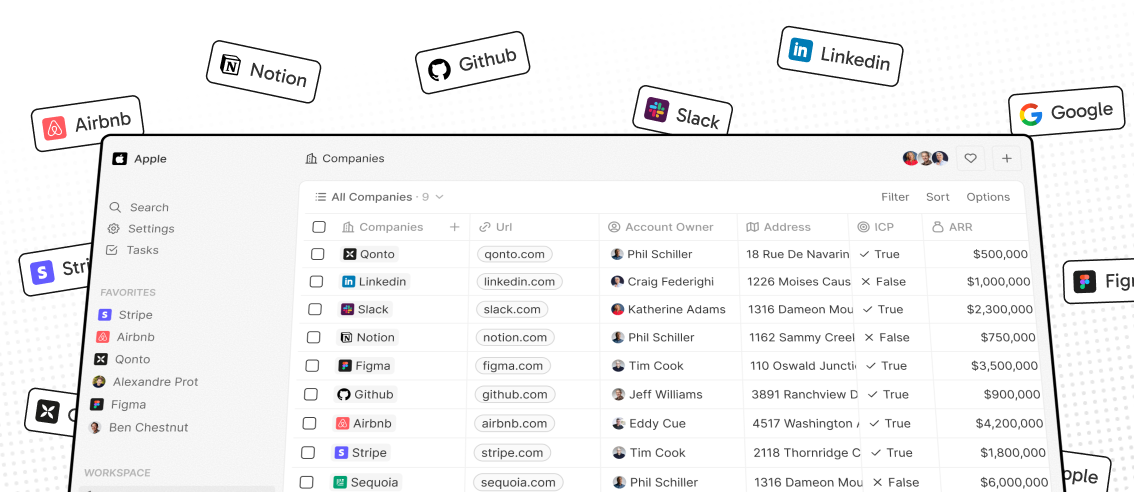Click the member avatars group
The width and height of the screenshot is (1134, 492).
925,158
